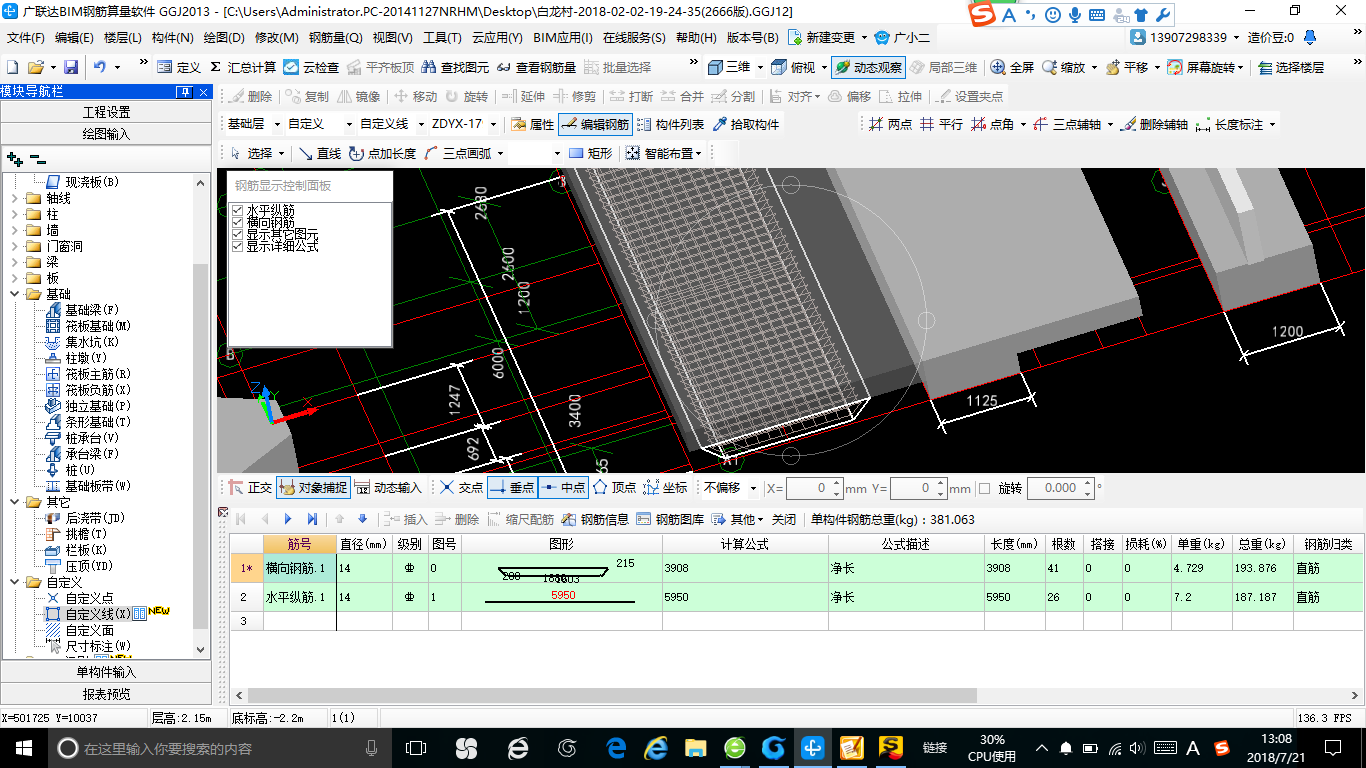Choose 两点 auxiliary axis tool
This screenshot has width=1366, height=768.
tap(890, 125)
